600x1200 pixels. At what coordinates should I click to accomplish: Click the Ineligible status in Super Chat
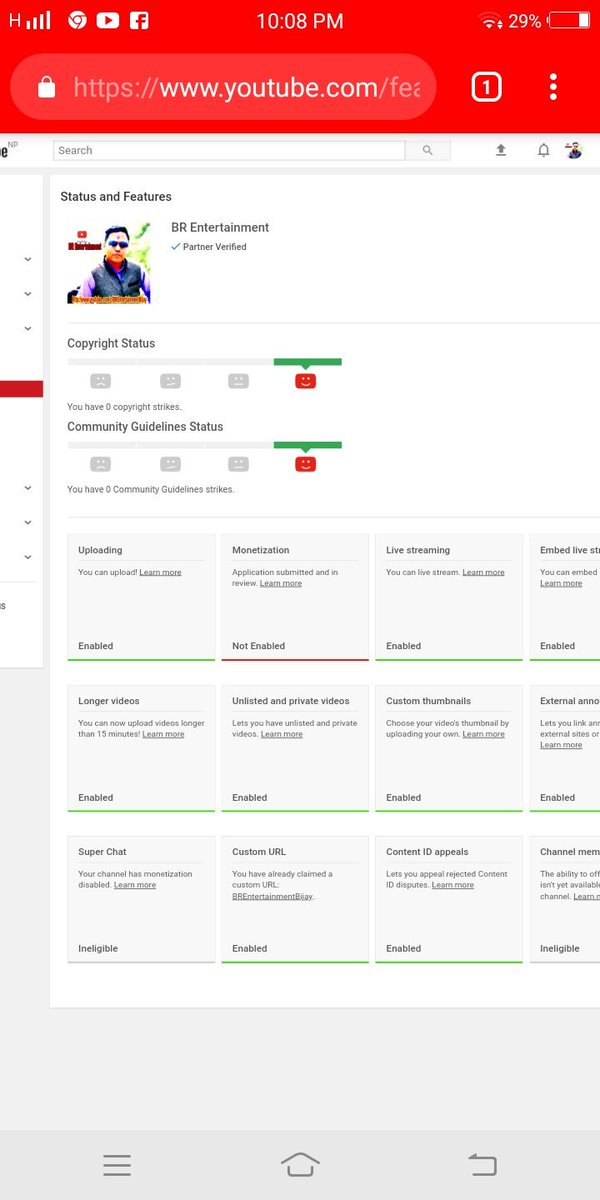click(99, 949)
